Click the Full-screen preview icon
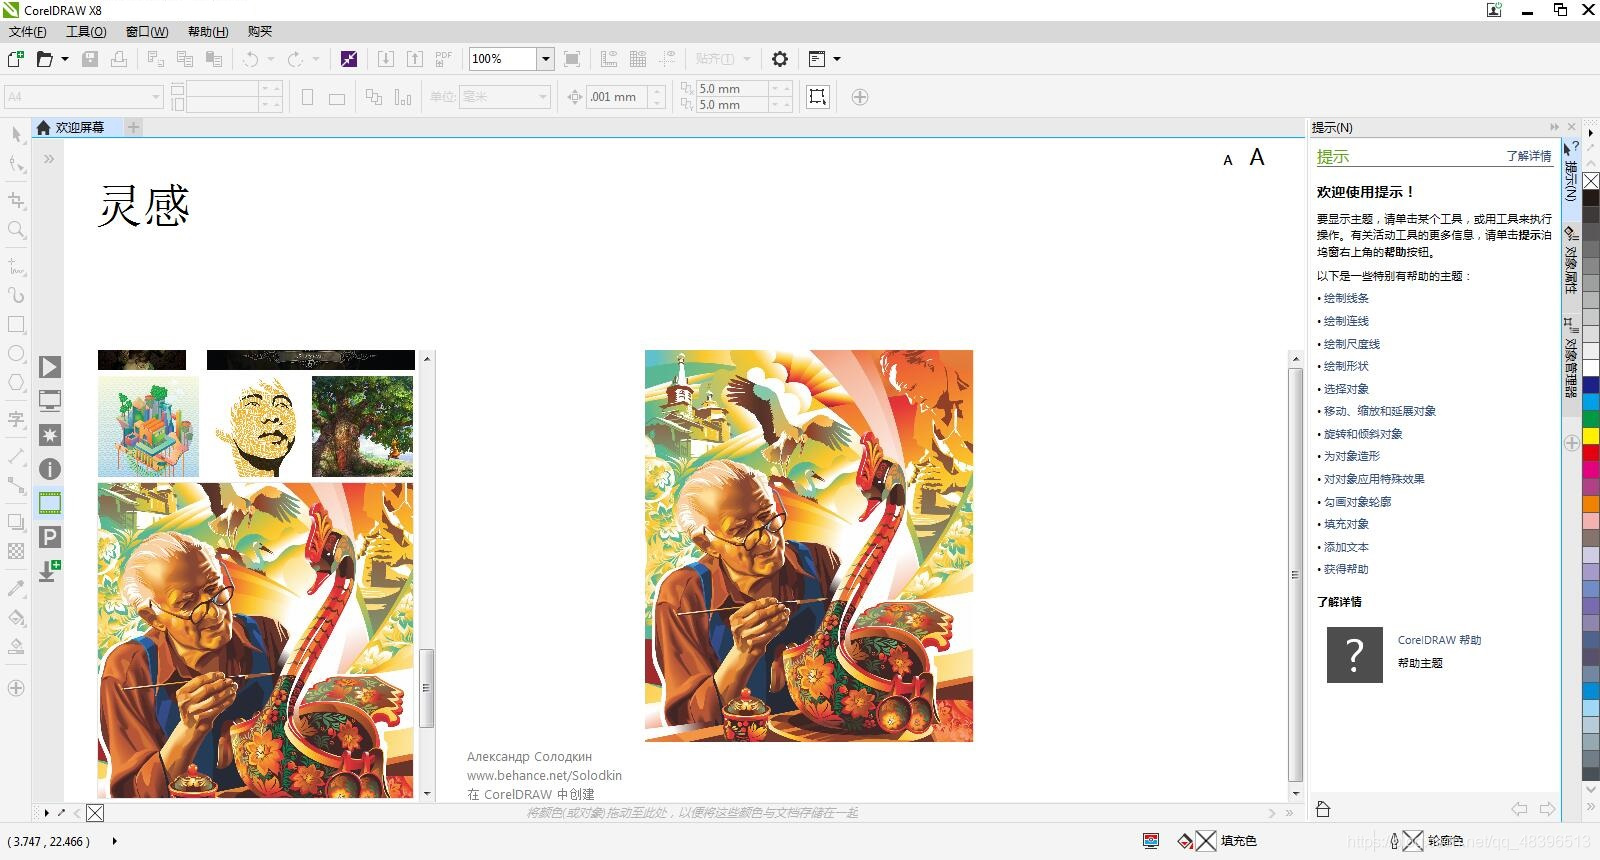The height and width of the screenshot is (860, 1600). coord(572,59)
